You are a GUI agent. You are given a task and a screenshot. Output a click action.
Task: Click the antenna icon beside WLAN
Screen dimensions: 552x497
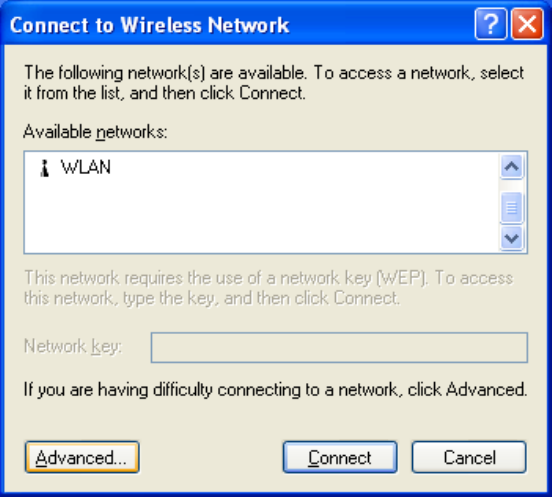[x=45, y=168]
